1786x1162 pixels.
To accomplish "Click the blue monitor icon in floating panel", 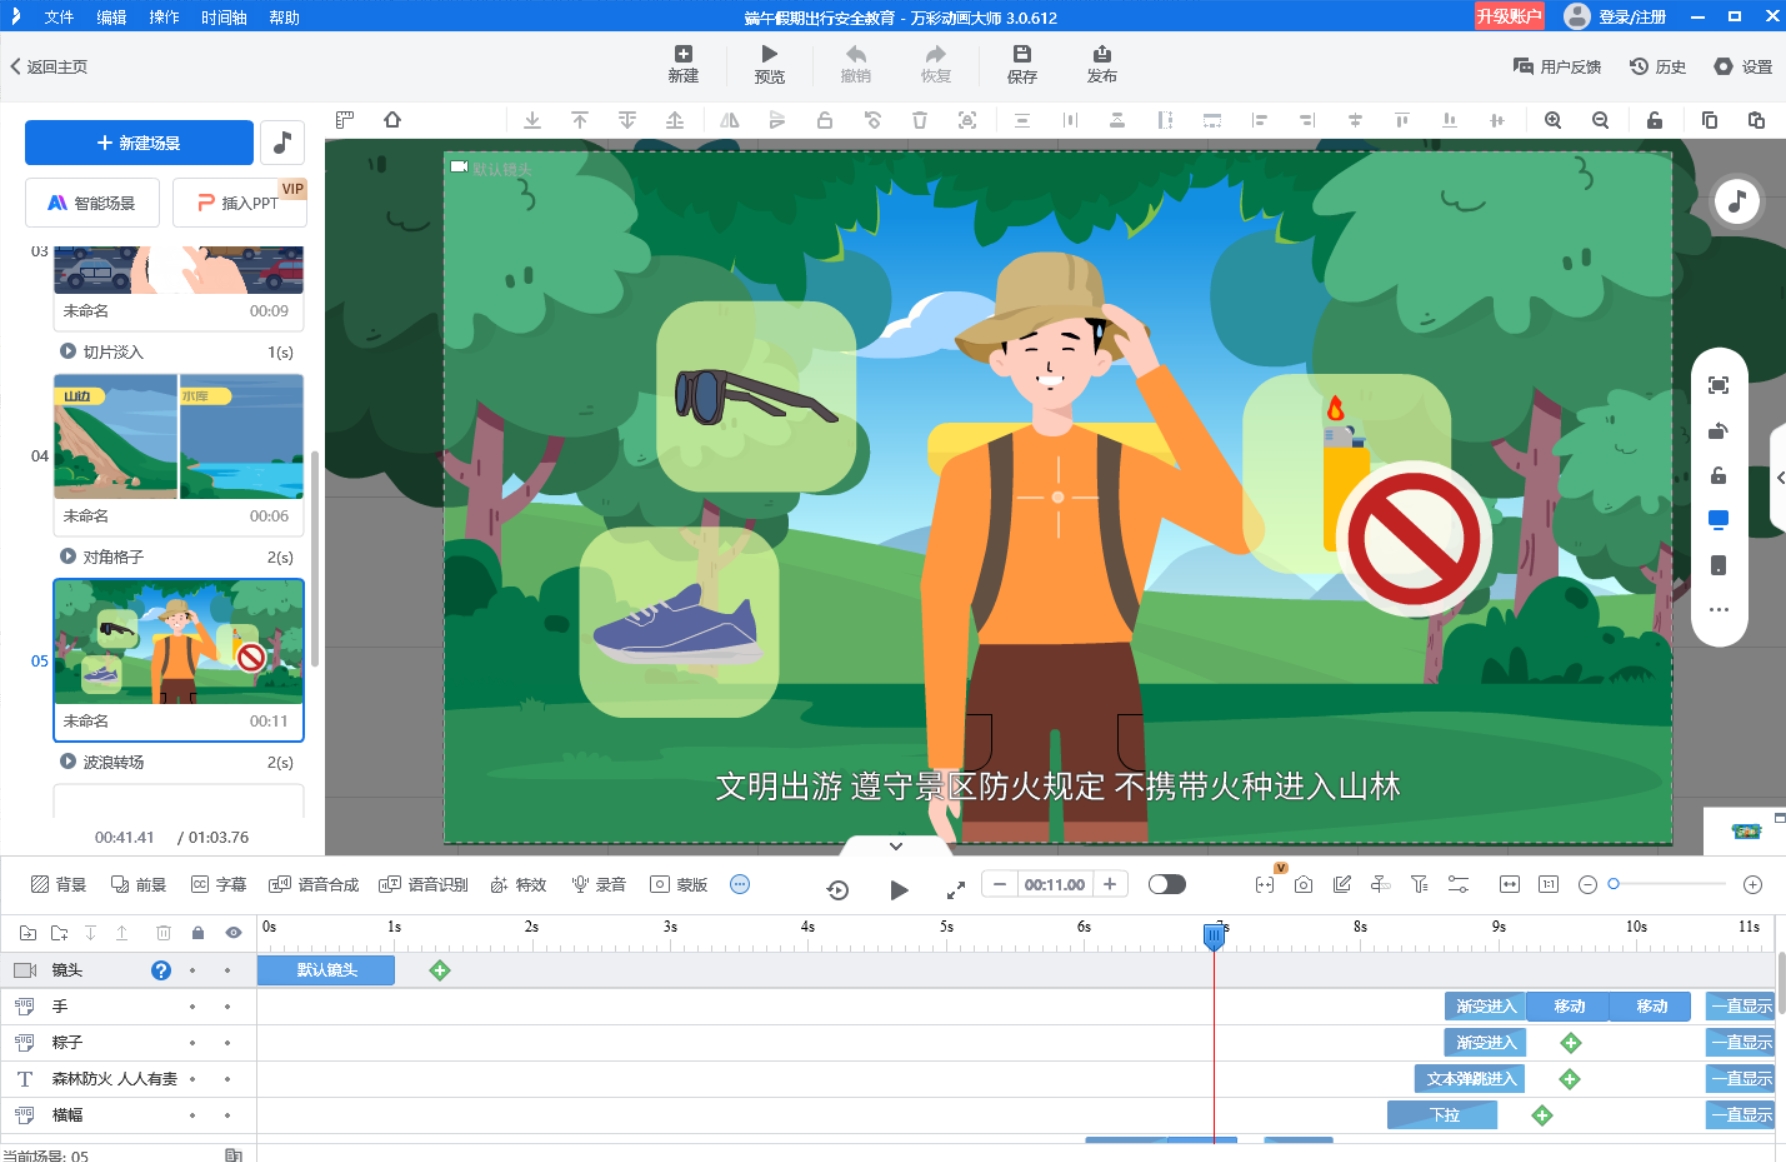I will click(x=1718, y=519).
